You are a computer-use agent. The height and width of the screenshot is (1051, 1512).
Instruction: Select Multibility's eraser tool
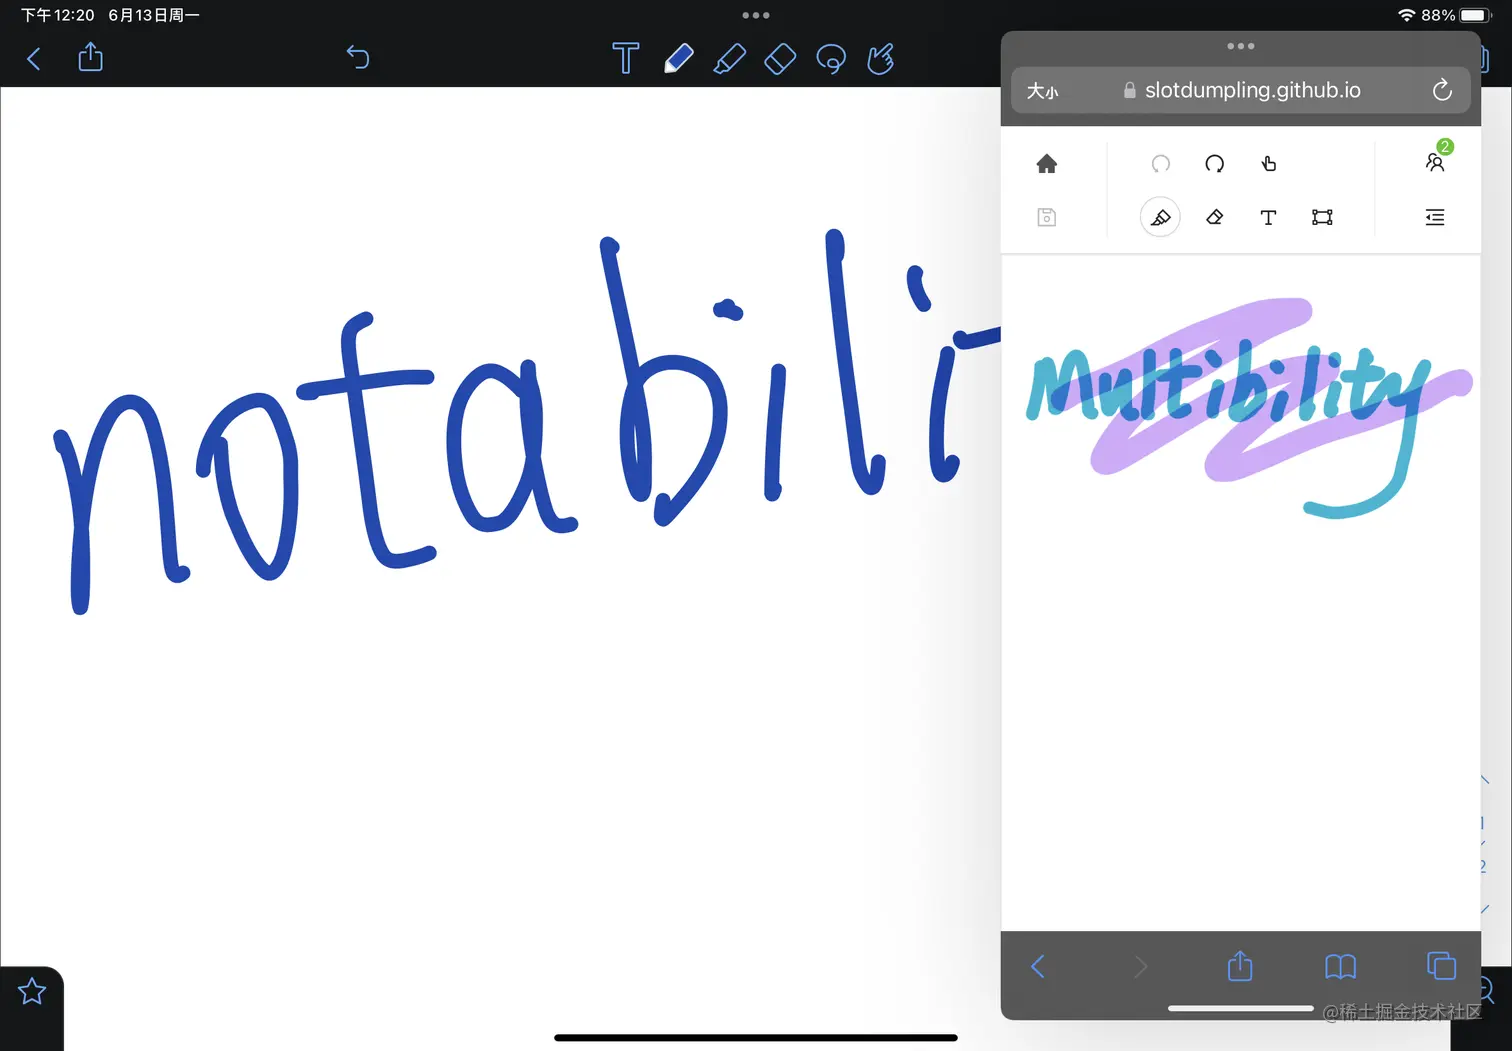pyautogui.click(x=1214, y=217)
